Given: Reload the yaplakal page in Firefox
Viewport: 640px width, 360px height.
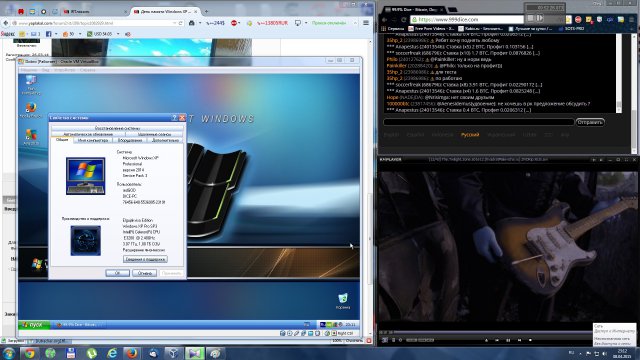Looking at the screenshot, I should (x=180, y=23).
